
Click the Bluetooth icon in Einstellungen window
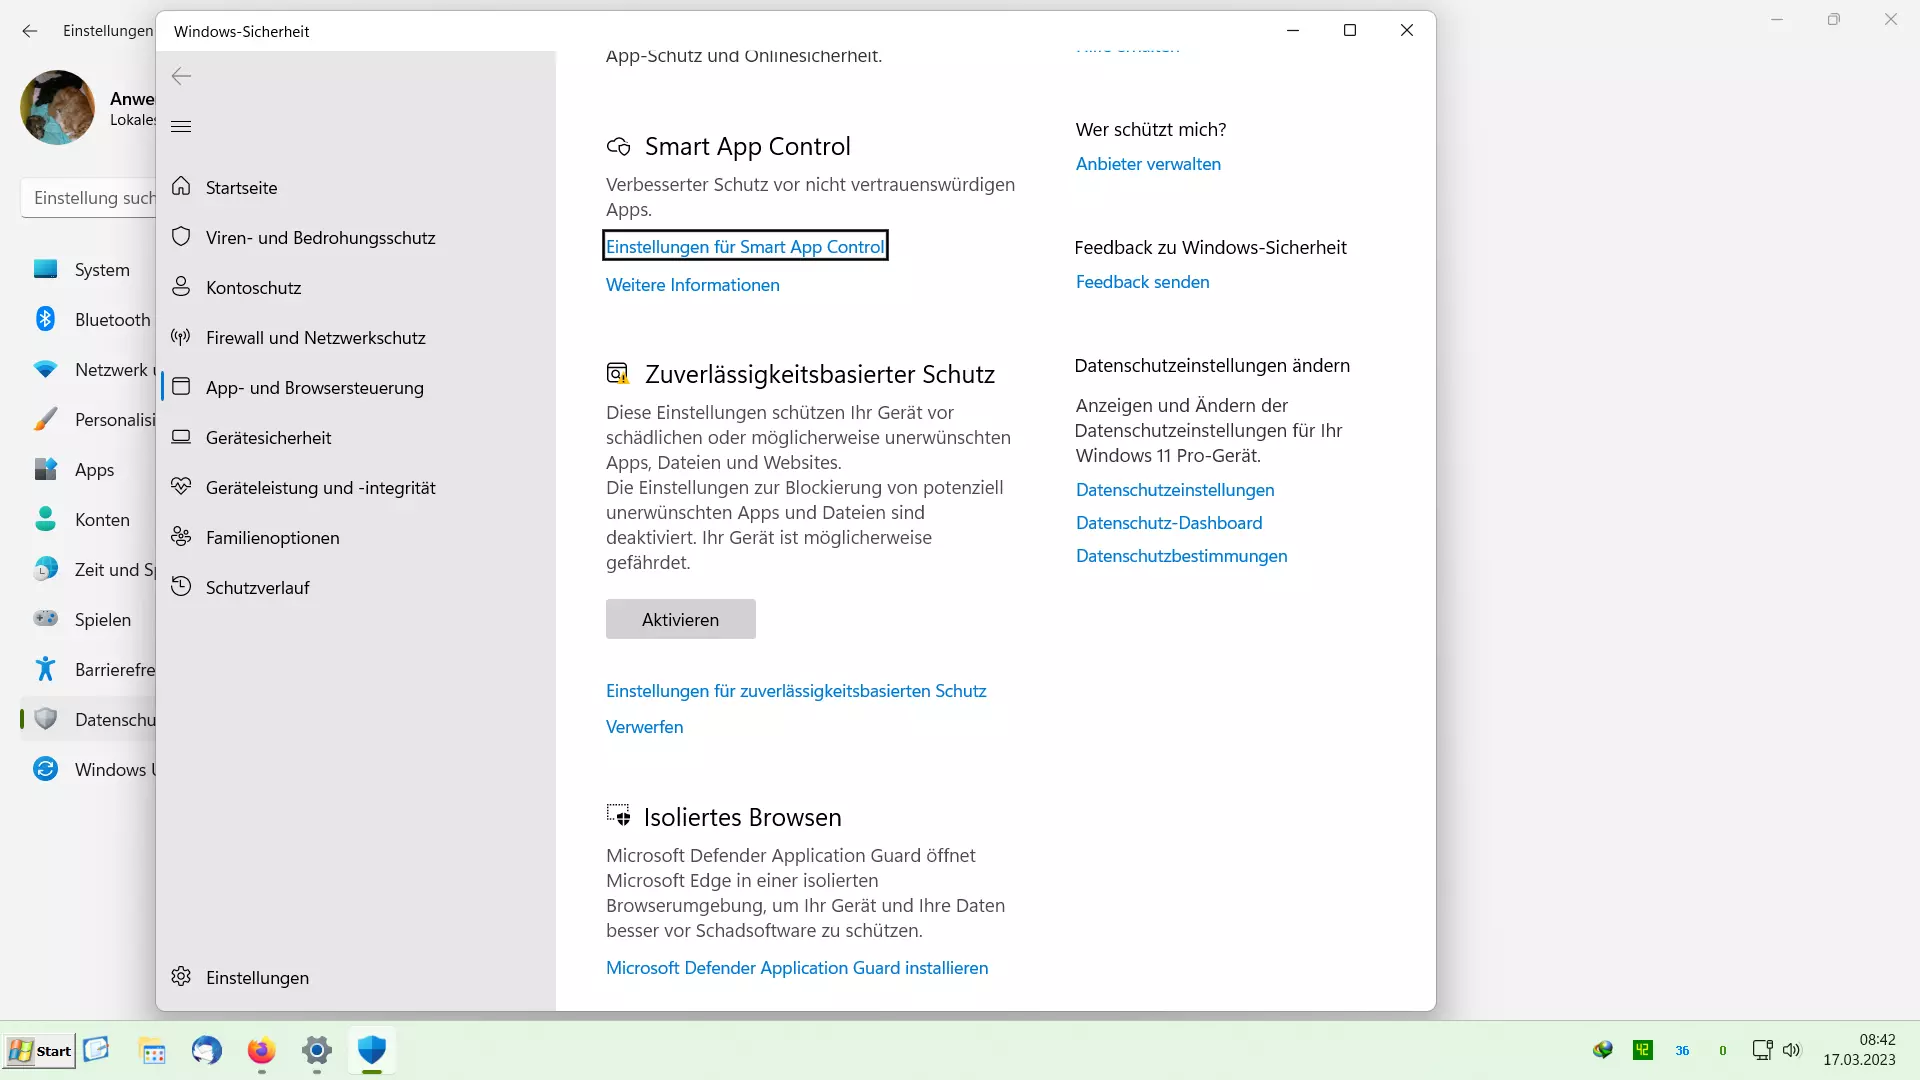click(x=45, y=319)
